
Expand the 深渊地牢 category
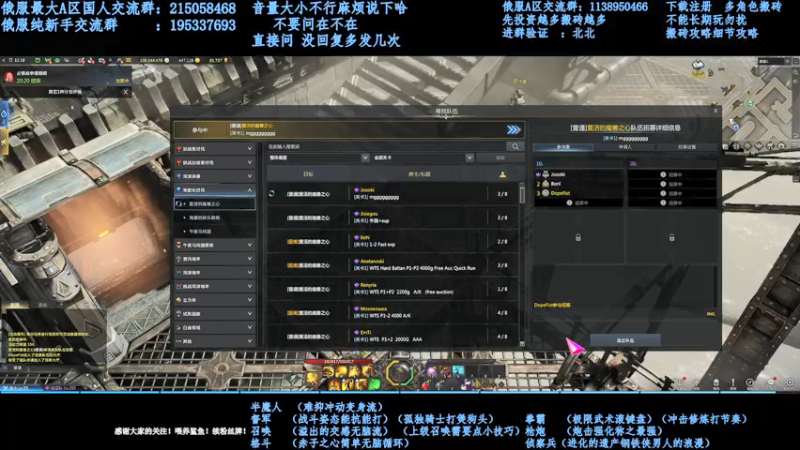[214, 272]
